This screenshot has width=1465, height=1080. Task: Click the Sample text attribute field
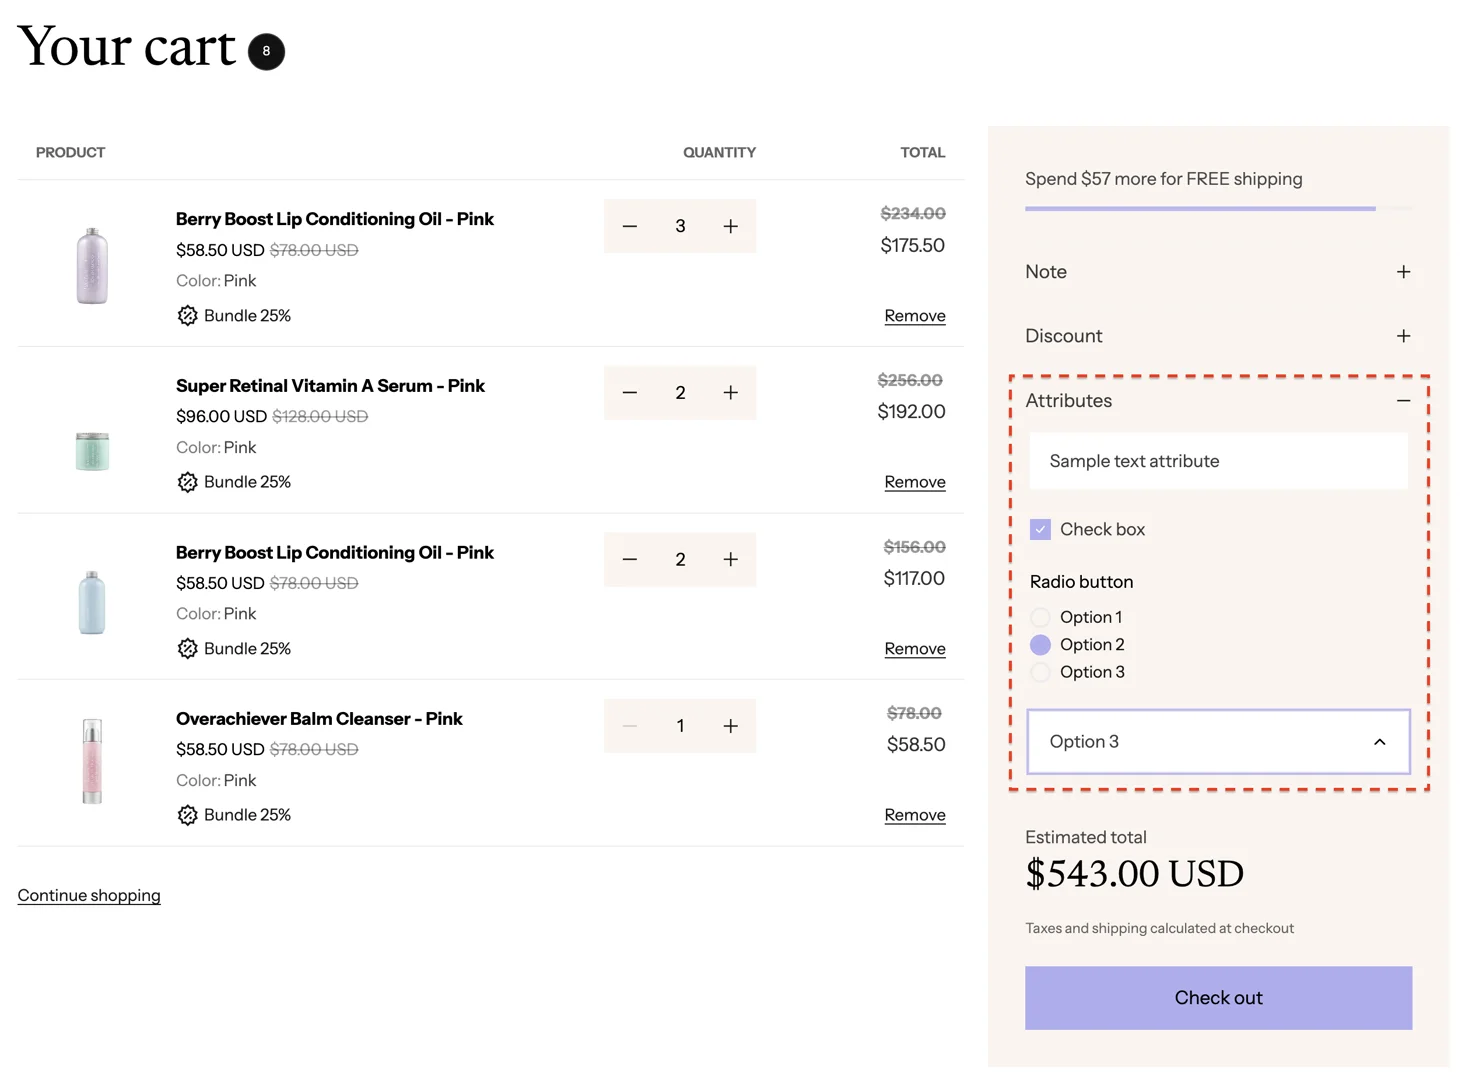click(x=1218, y=460)
